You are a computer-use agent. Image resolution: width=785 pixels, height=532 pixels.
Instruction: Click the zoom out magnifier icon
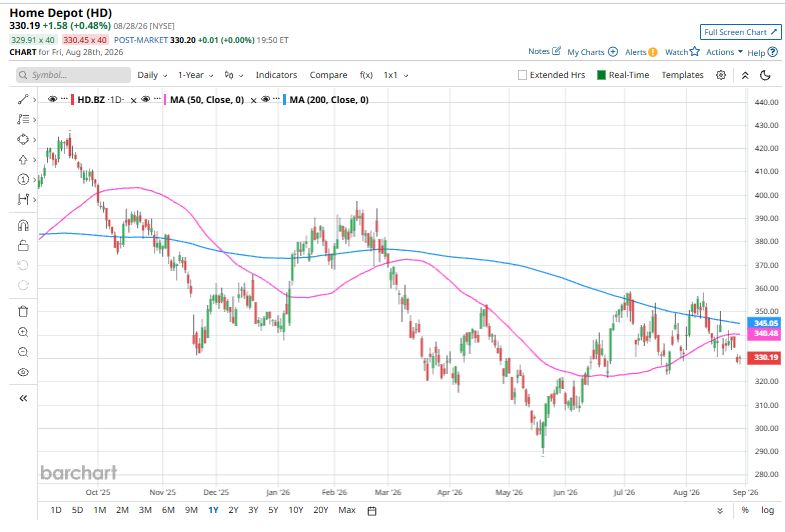23,352
